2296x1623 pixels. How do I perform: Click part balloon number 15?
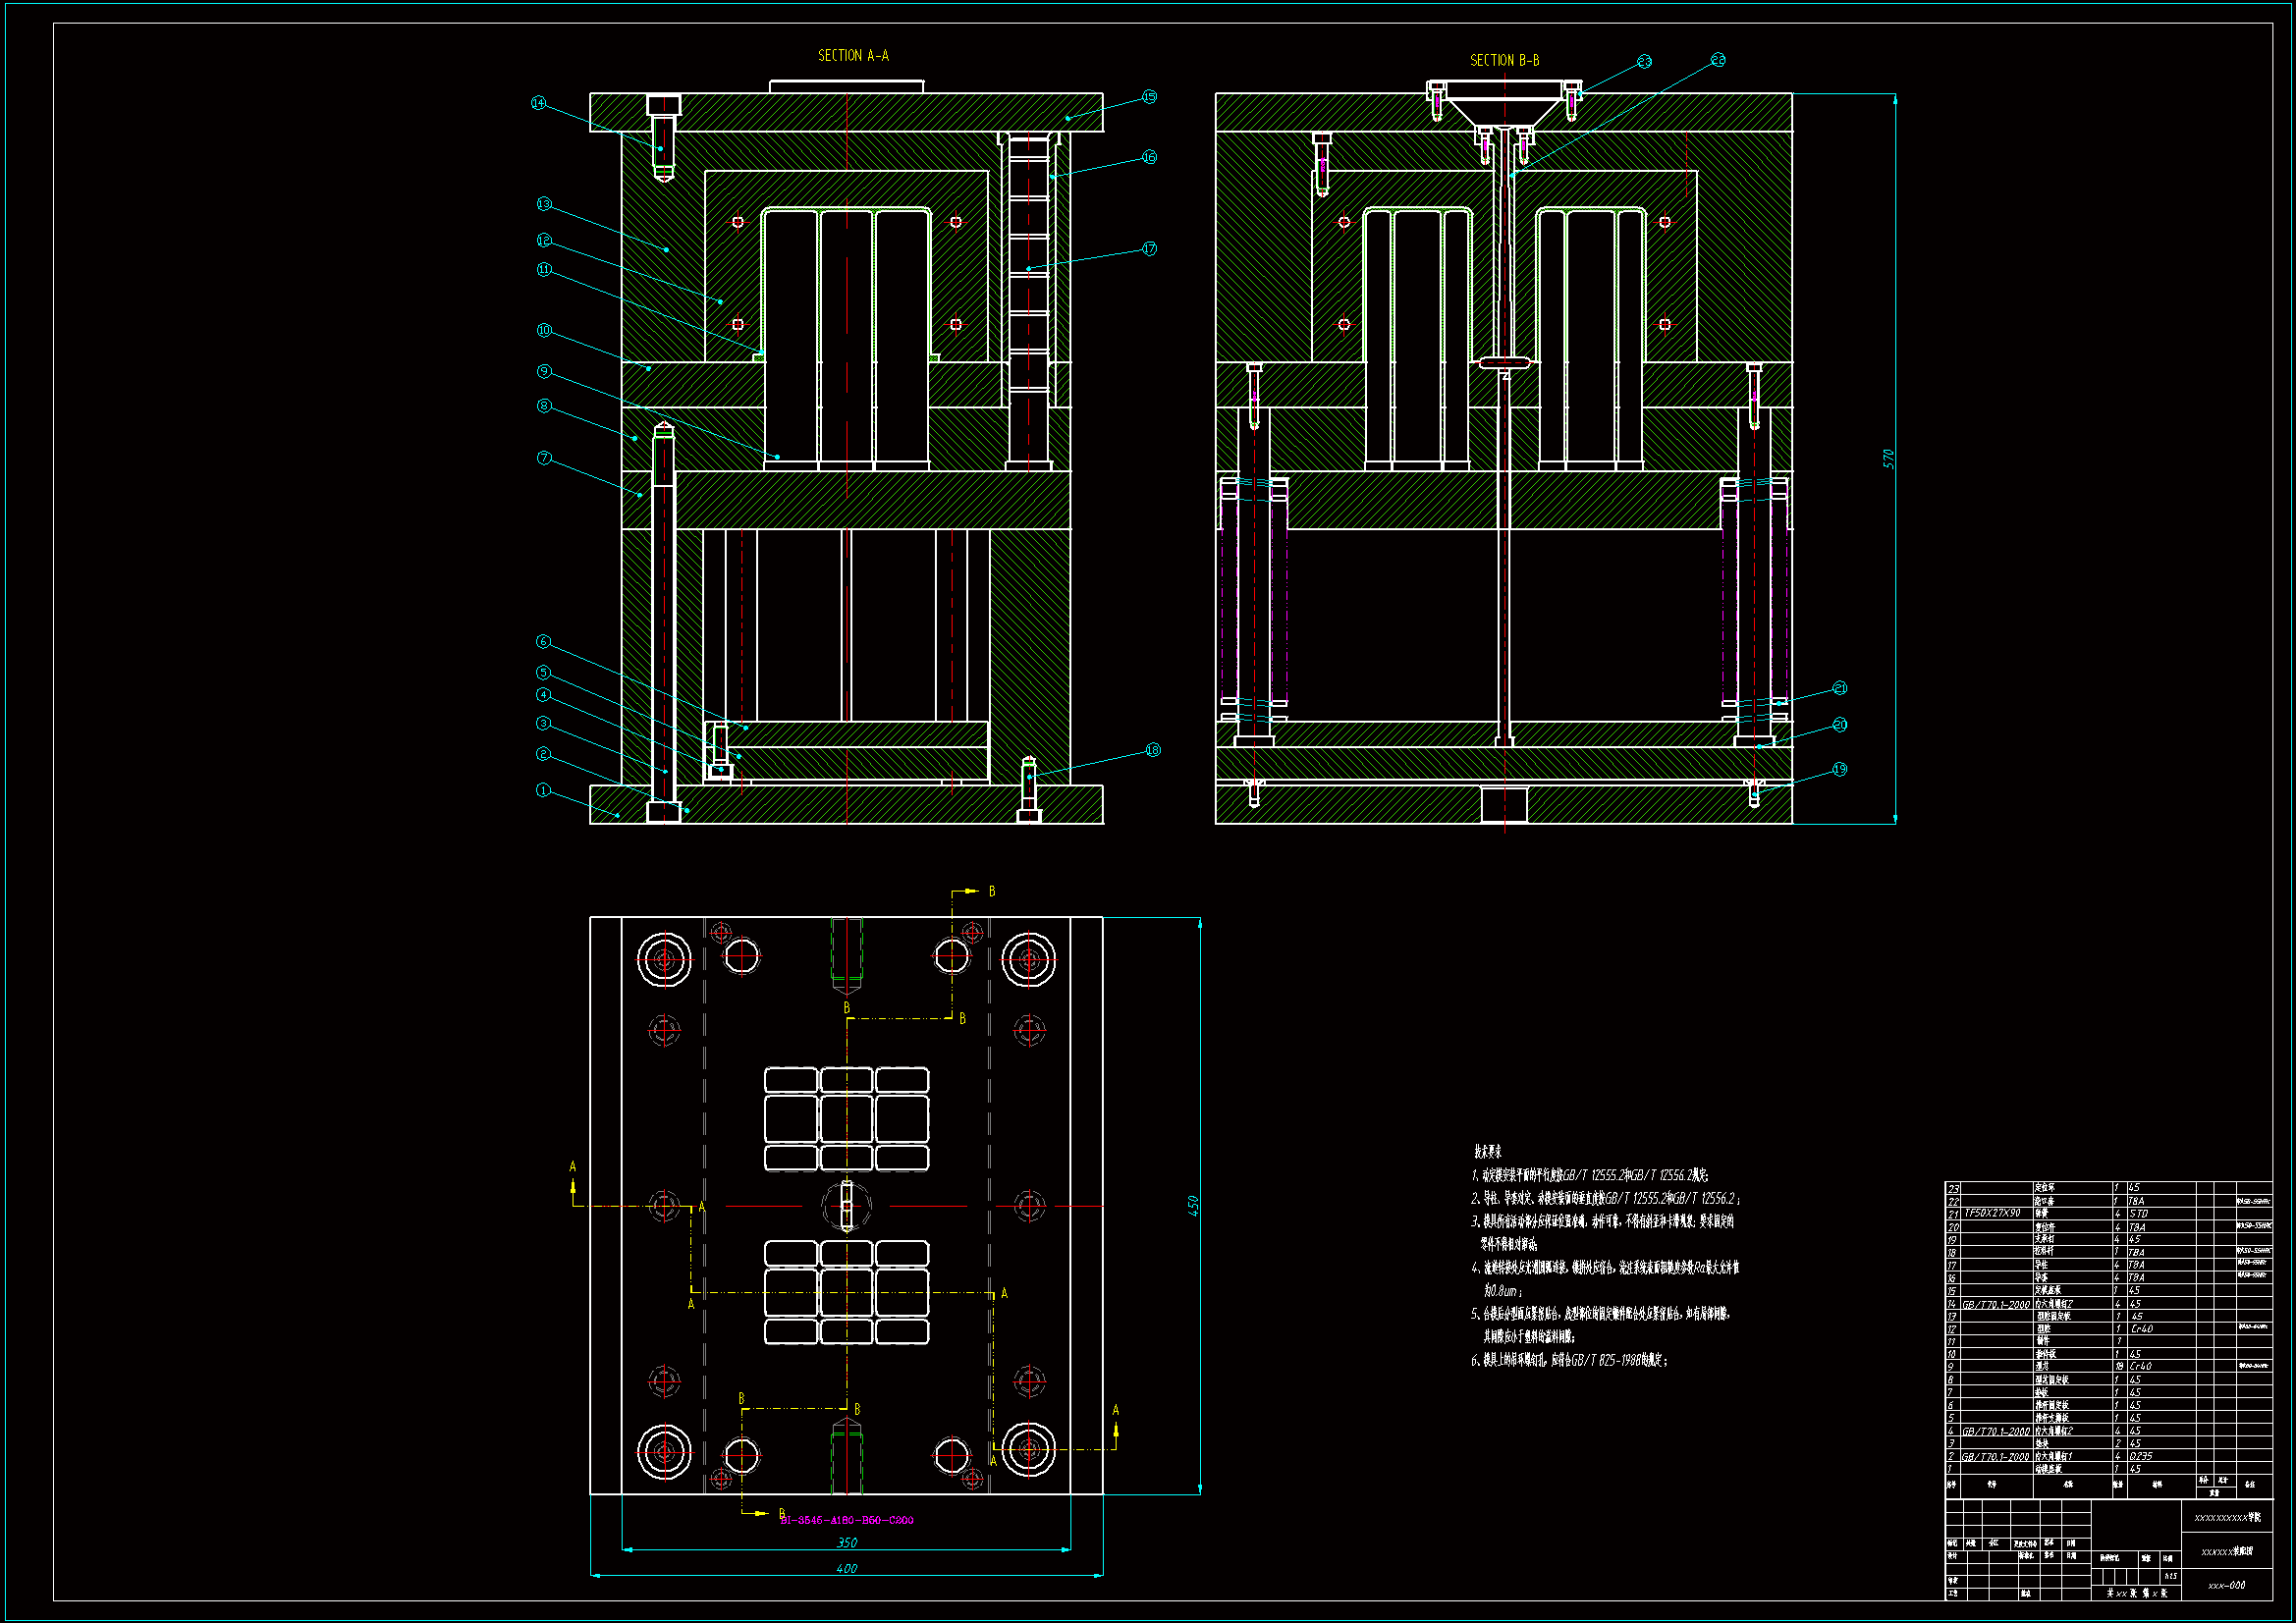click(x=1149, y=97)
